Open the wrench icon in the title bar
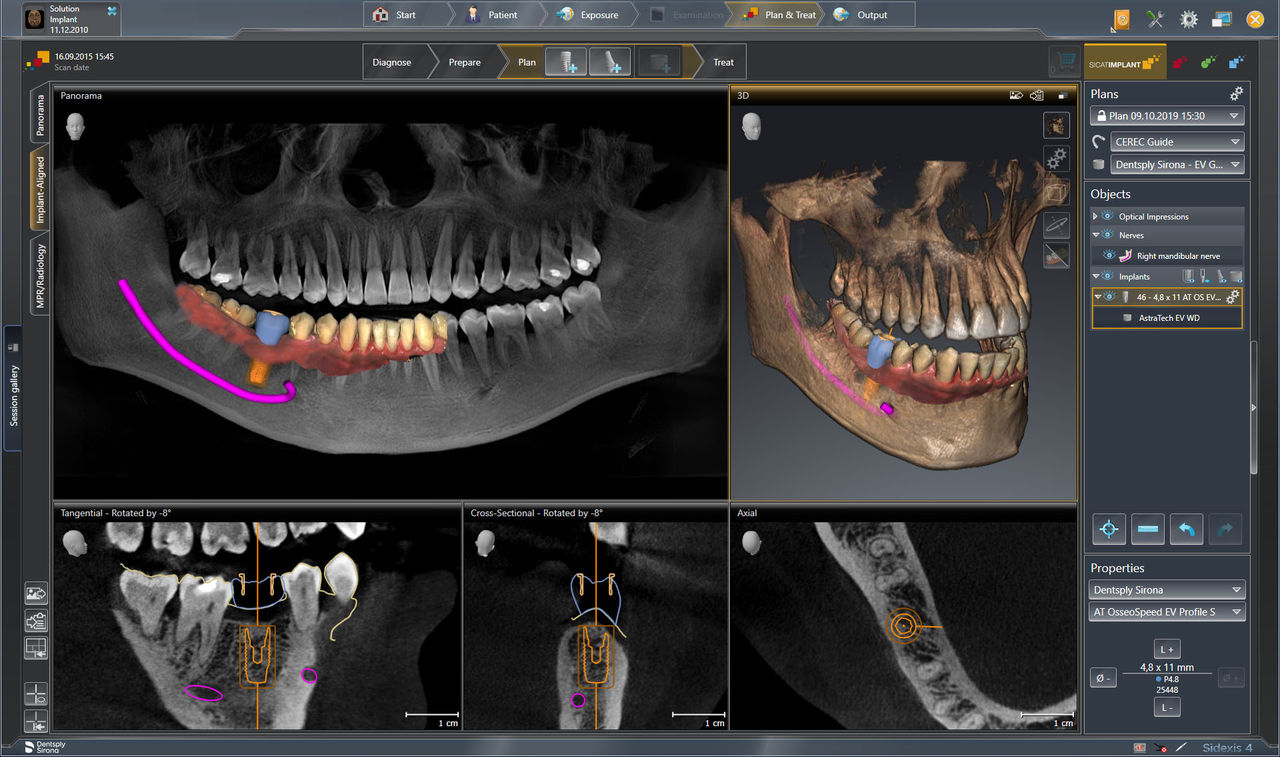1280x757 pixels. click(1156, 18)
